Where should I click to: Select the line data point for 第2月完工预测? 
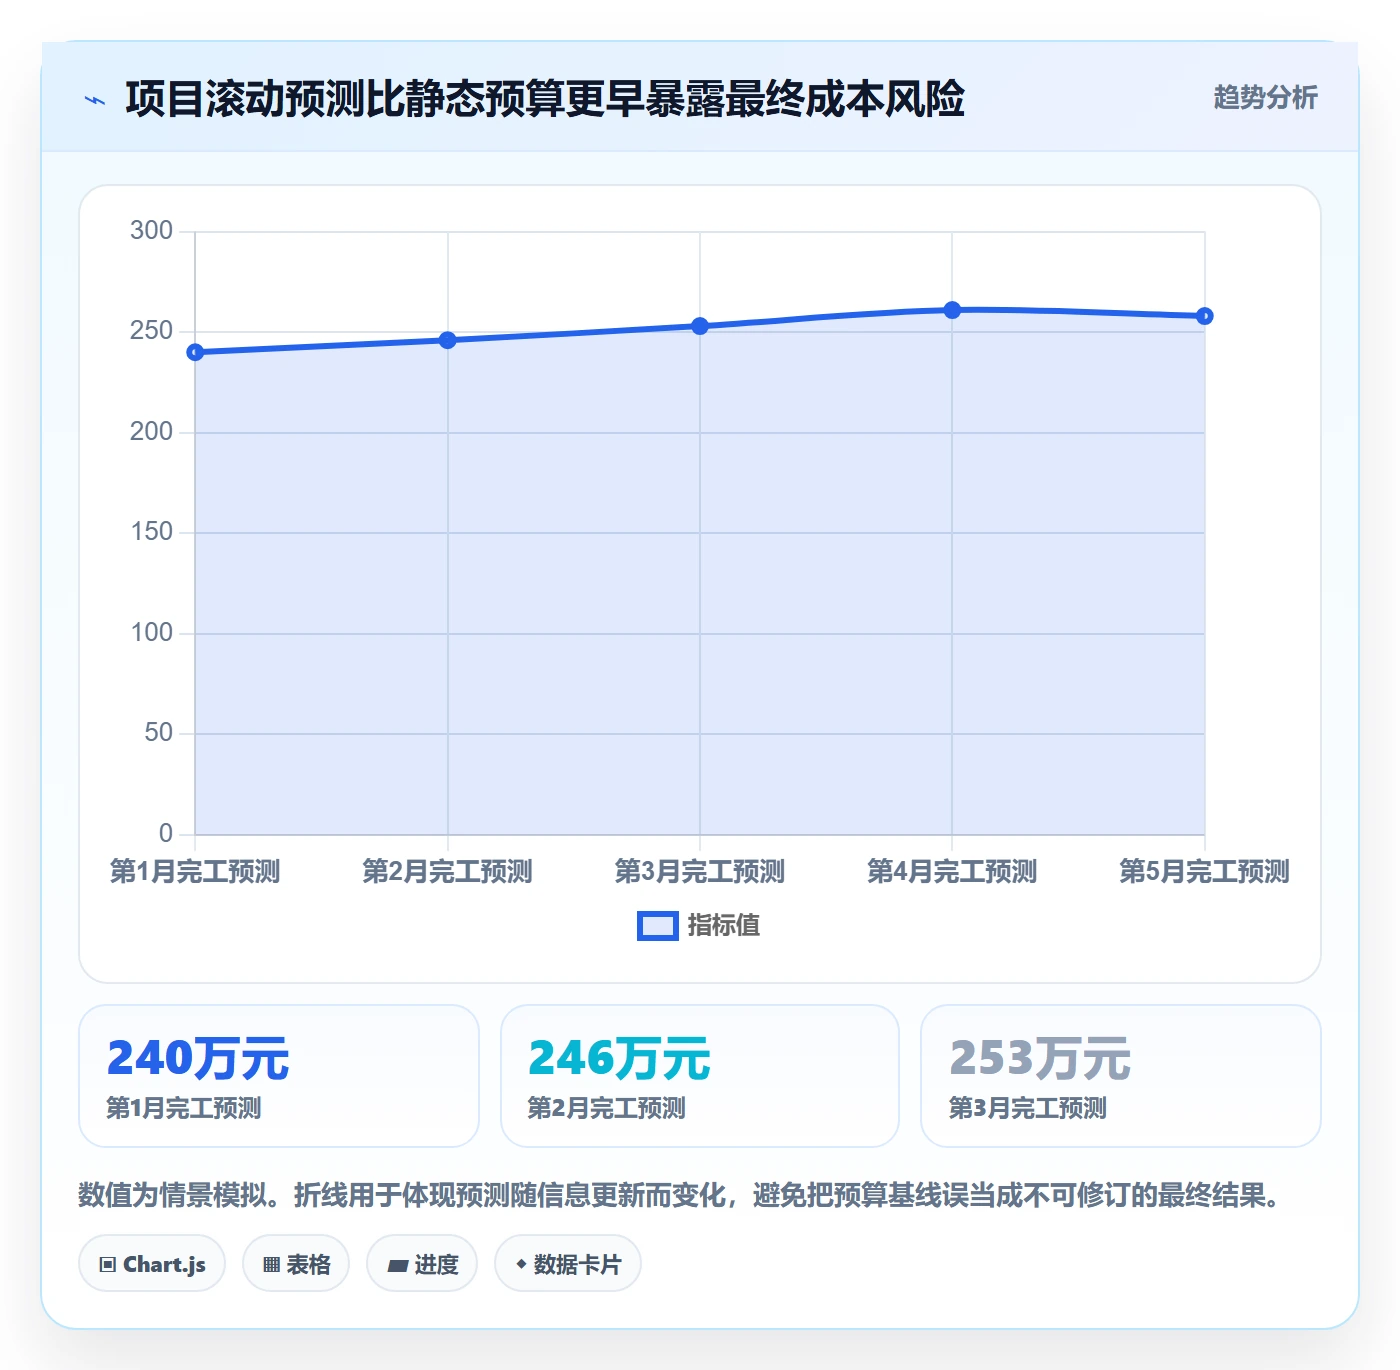tap(448, 340)
